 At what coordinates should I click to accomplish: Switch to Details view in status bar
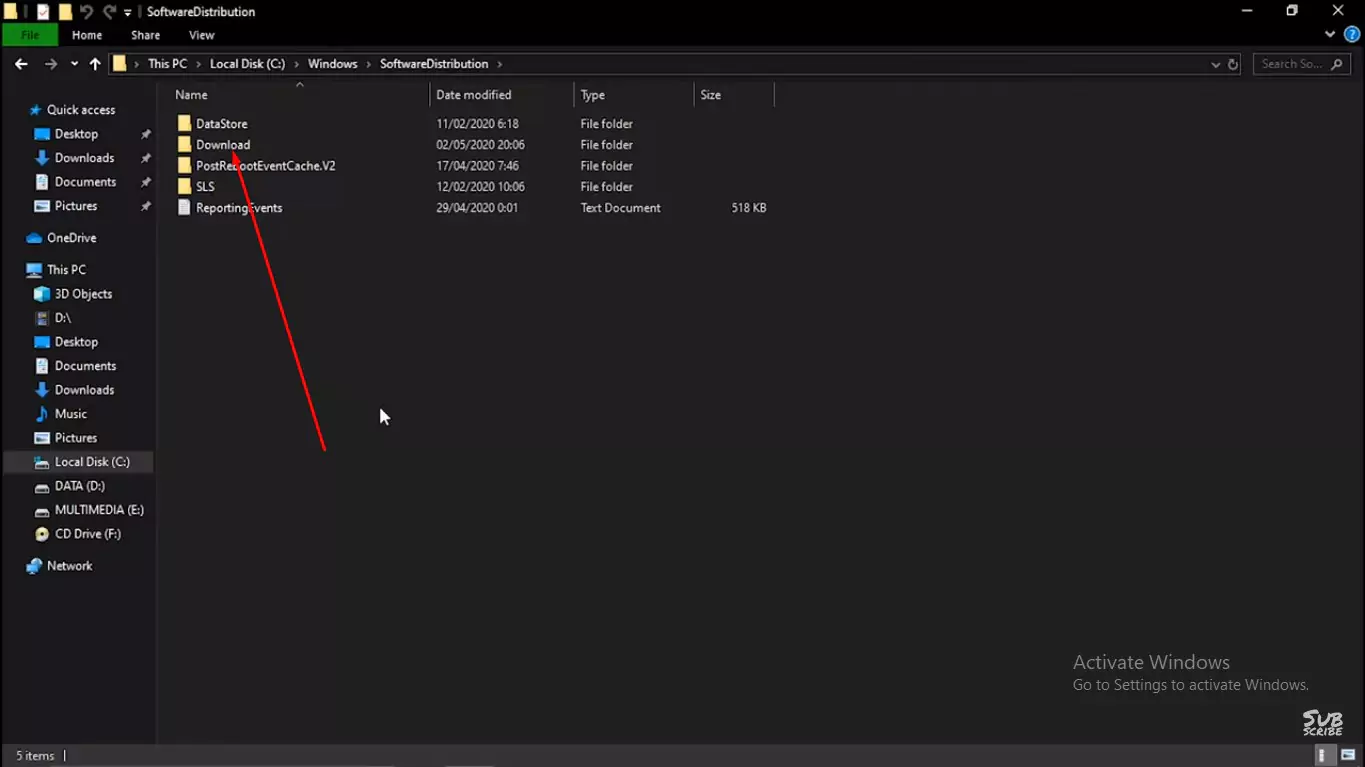pyautogui.click(x=1323, y=756)
